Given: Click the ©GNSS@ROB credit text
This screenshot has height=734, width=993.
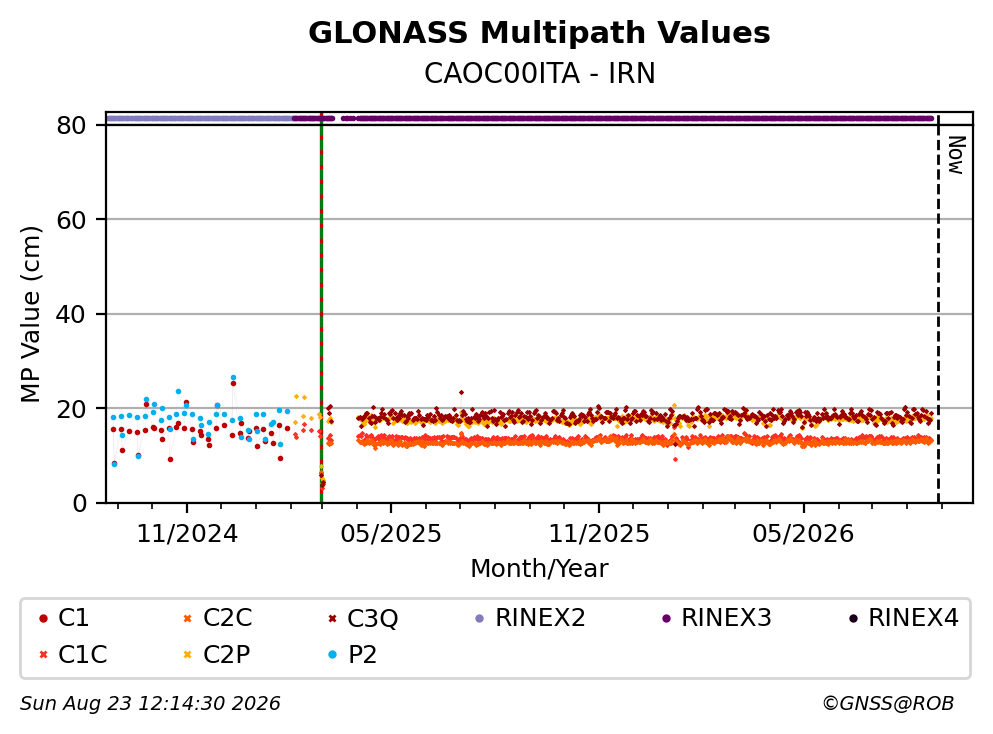Looking at the screenshot, I should coord(888,703).
